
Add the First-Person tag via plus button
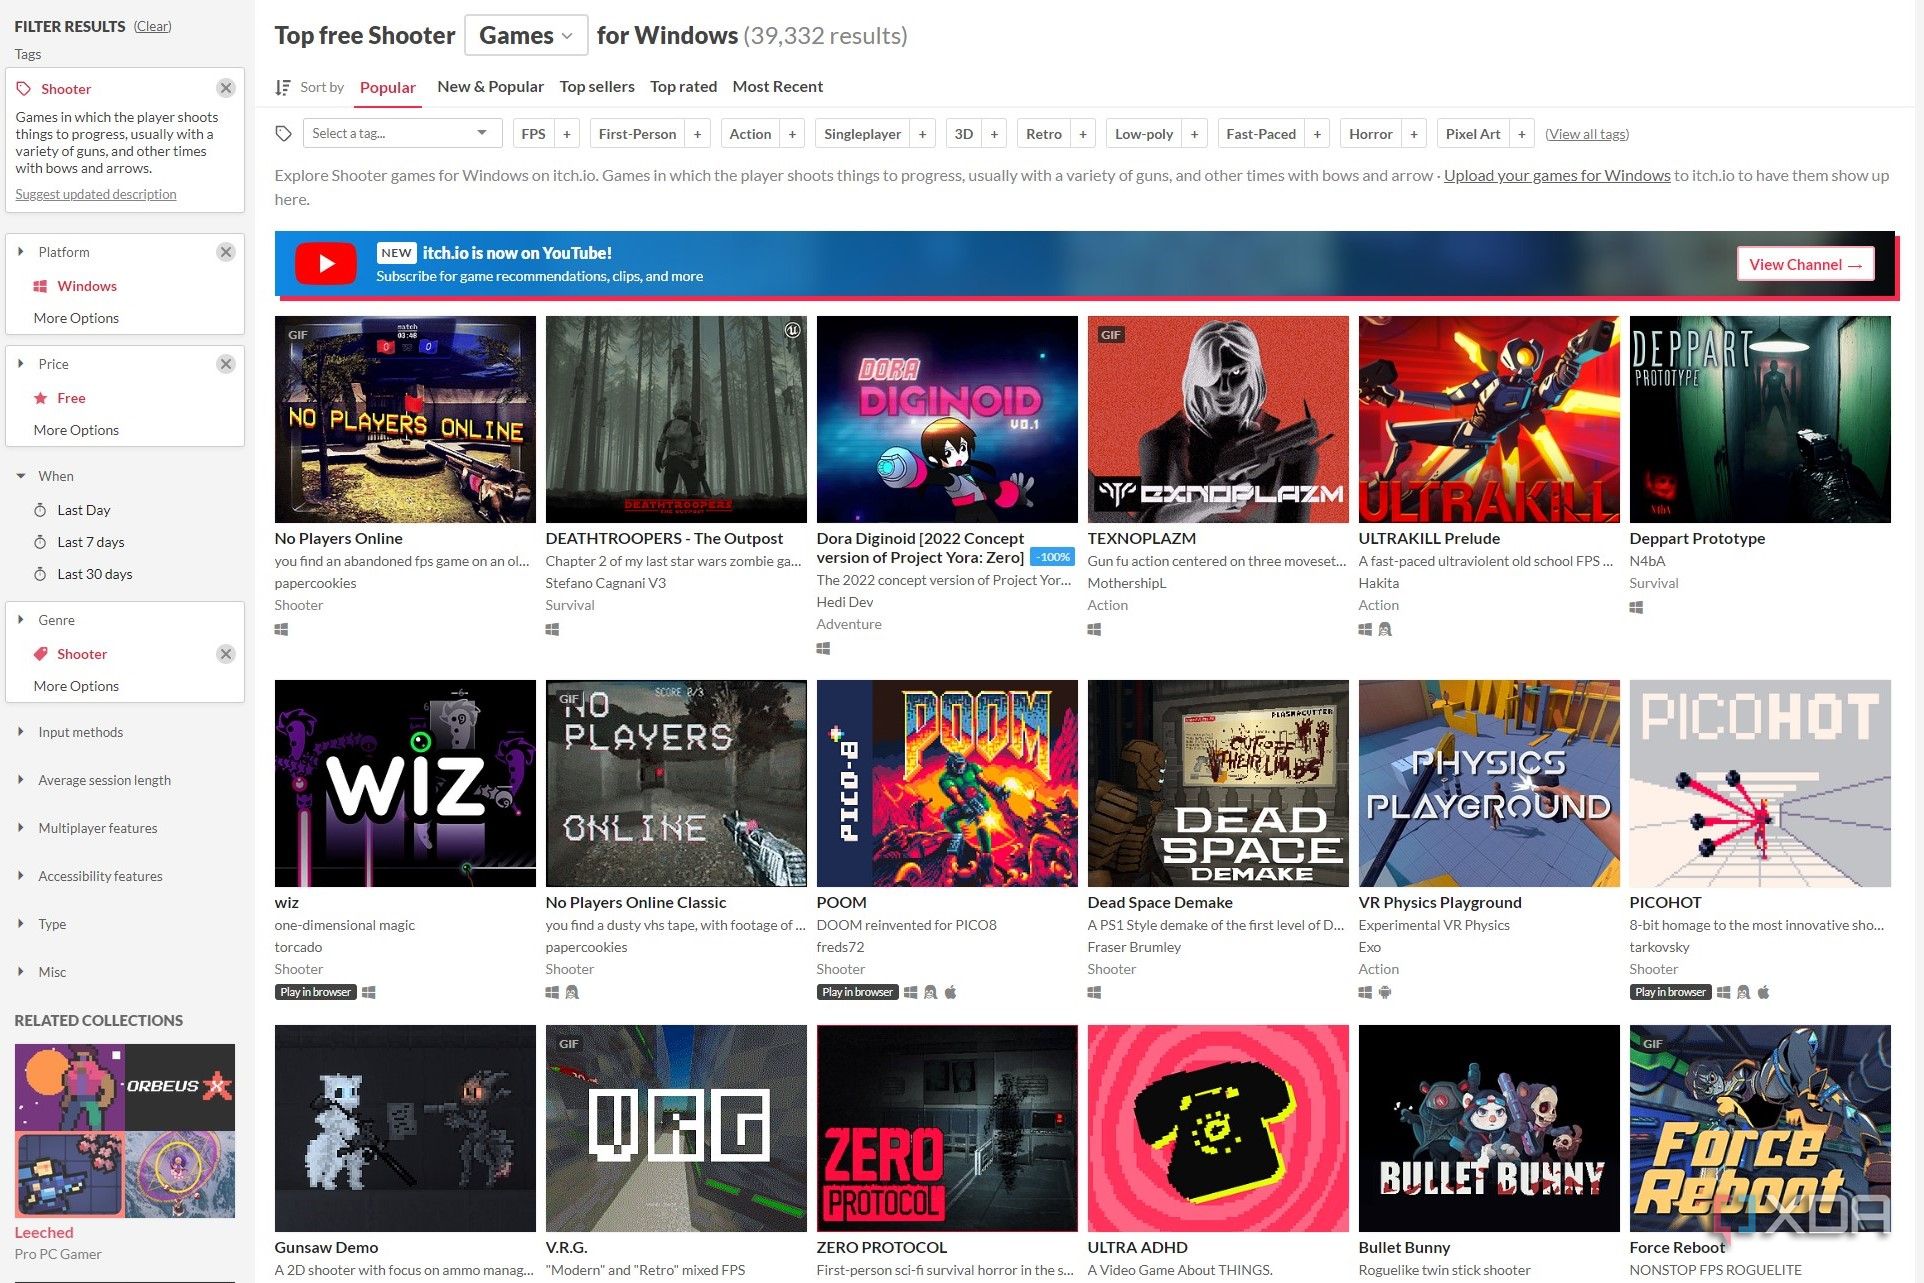(697, 134)
